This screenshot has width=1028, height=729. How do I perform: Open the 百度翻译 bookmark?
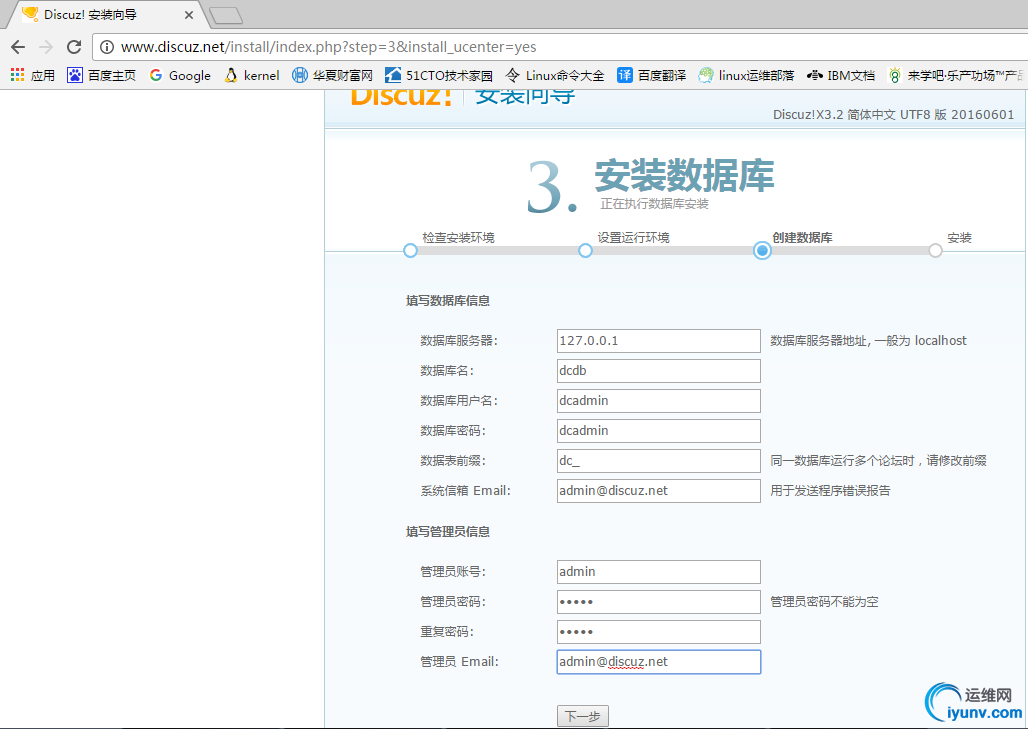652,75
